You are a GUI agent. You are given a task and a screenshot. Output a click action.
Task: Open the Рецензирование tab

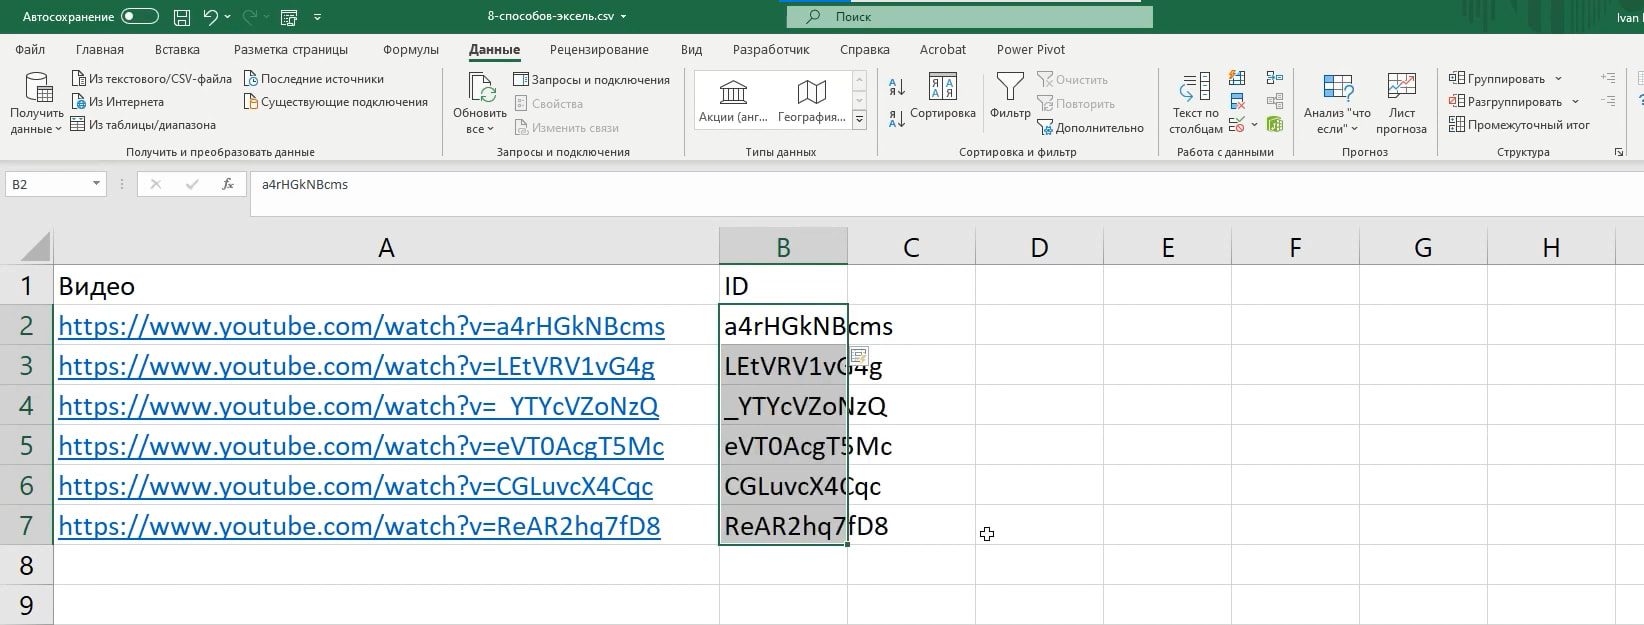pyautogui.click(x=599, y=49)
